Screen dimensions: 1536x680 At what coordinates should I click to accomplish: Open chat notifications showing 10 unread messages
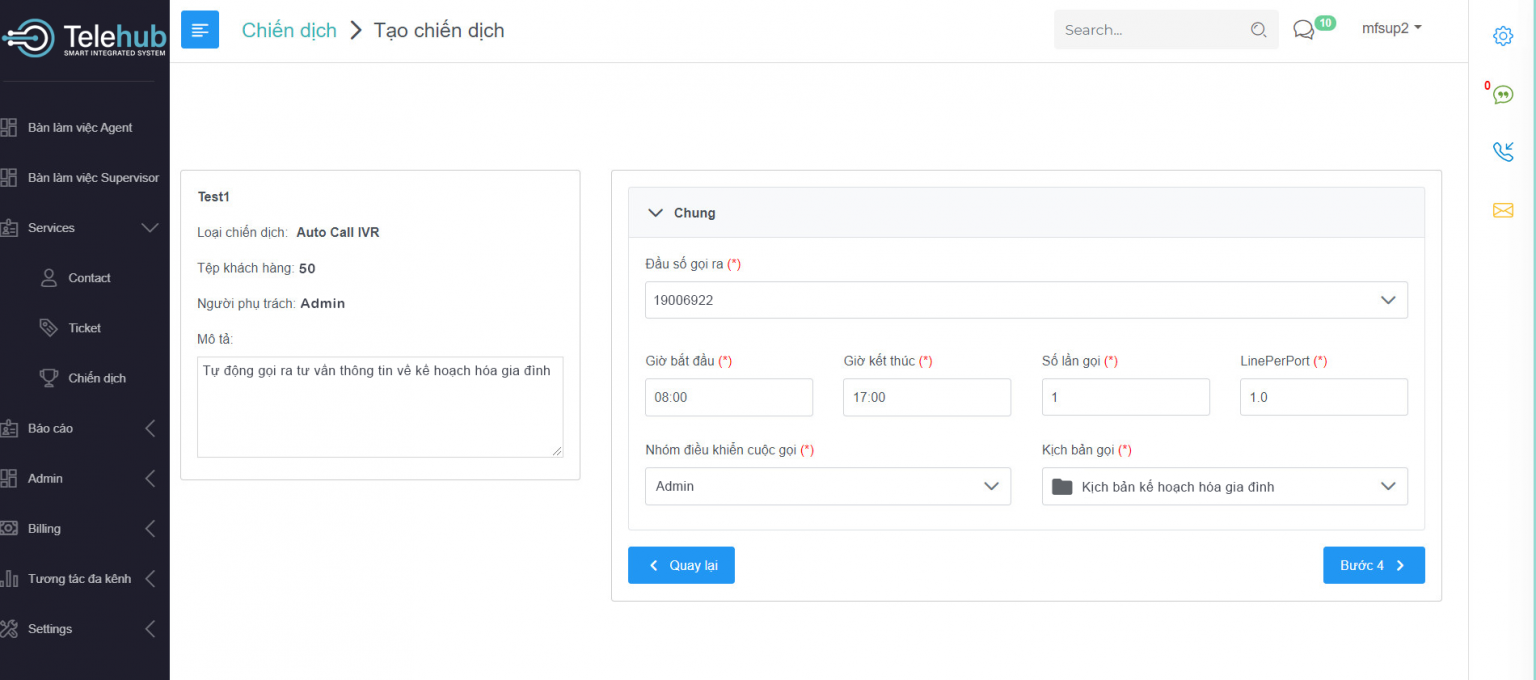click(x=1303, y=29)
